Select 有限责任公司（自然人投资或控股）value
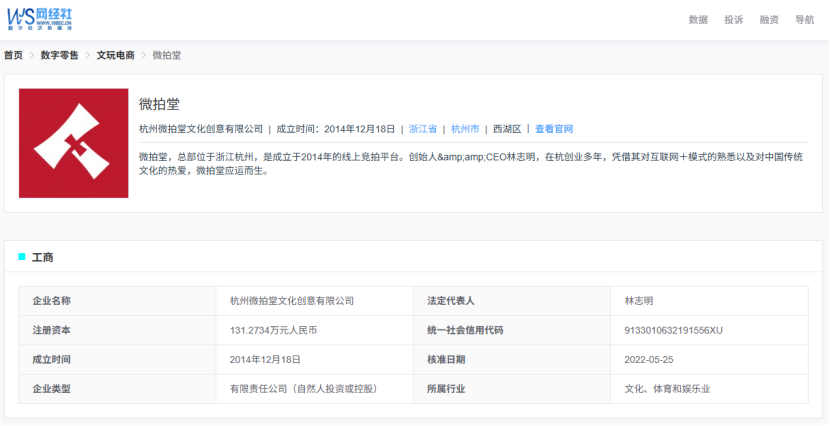This screenshot has width=830, height=426. pyautogui.click(x=305, y=389)
